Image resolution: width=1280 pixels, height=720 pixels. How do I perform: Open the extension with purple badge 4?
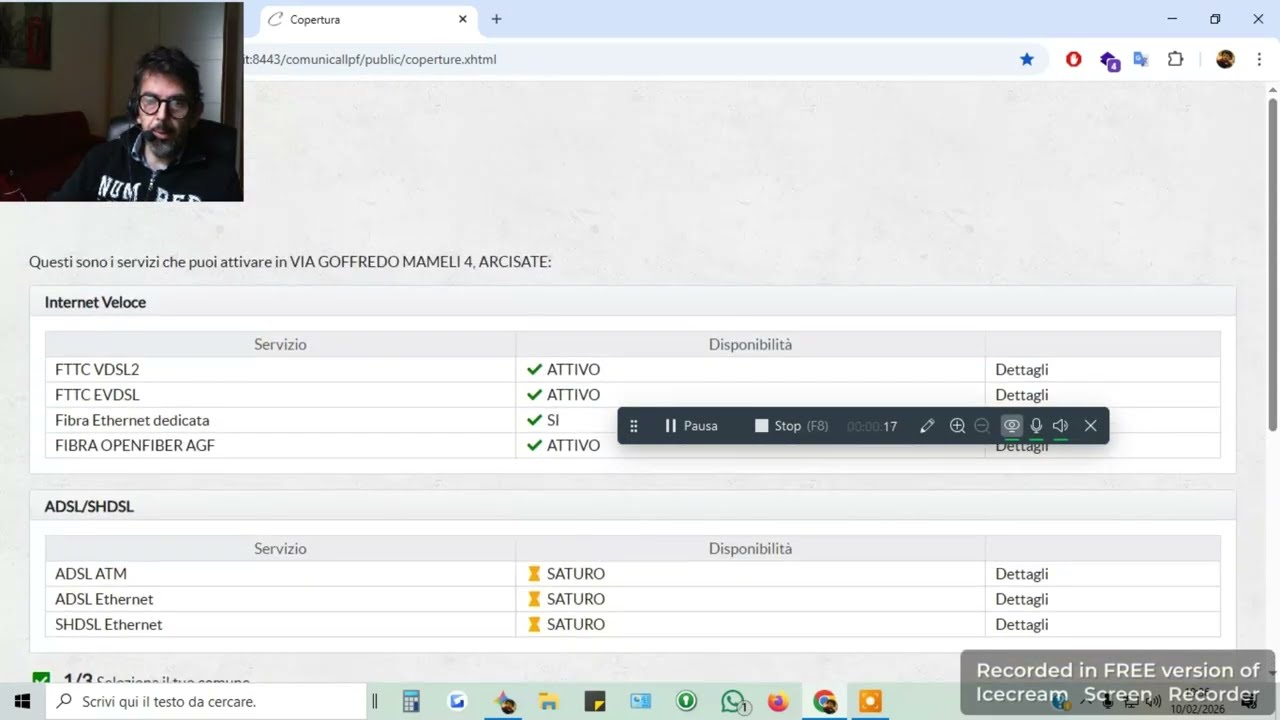(x=1108, y=60)
